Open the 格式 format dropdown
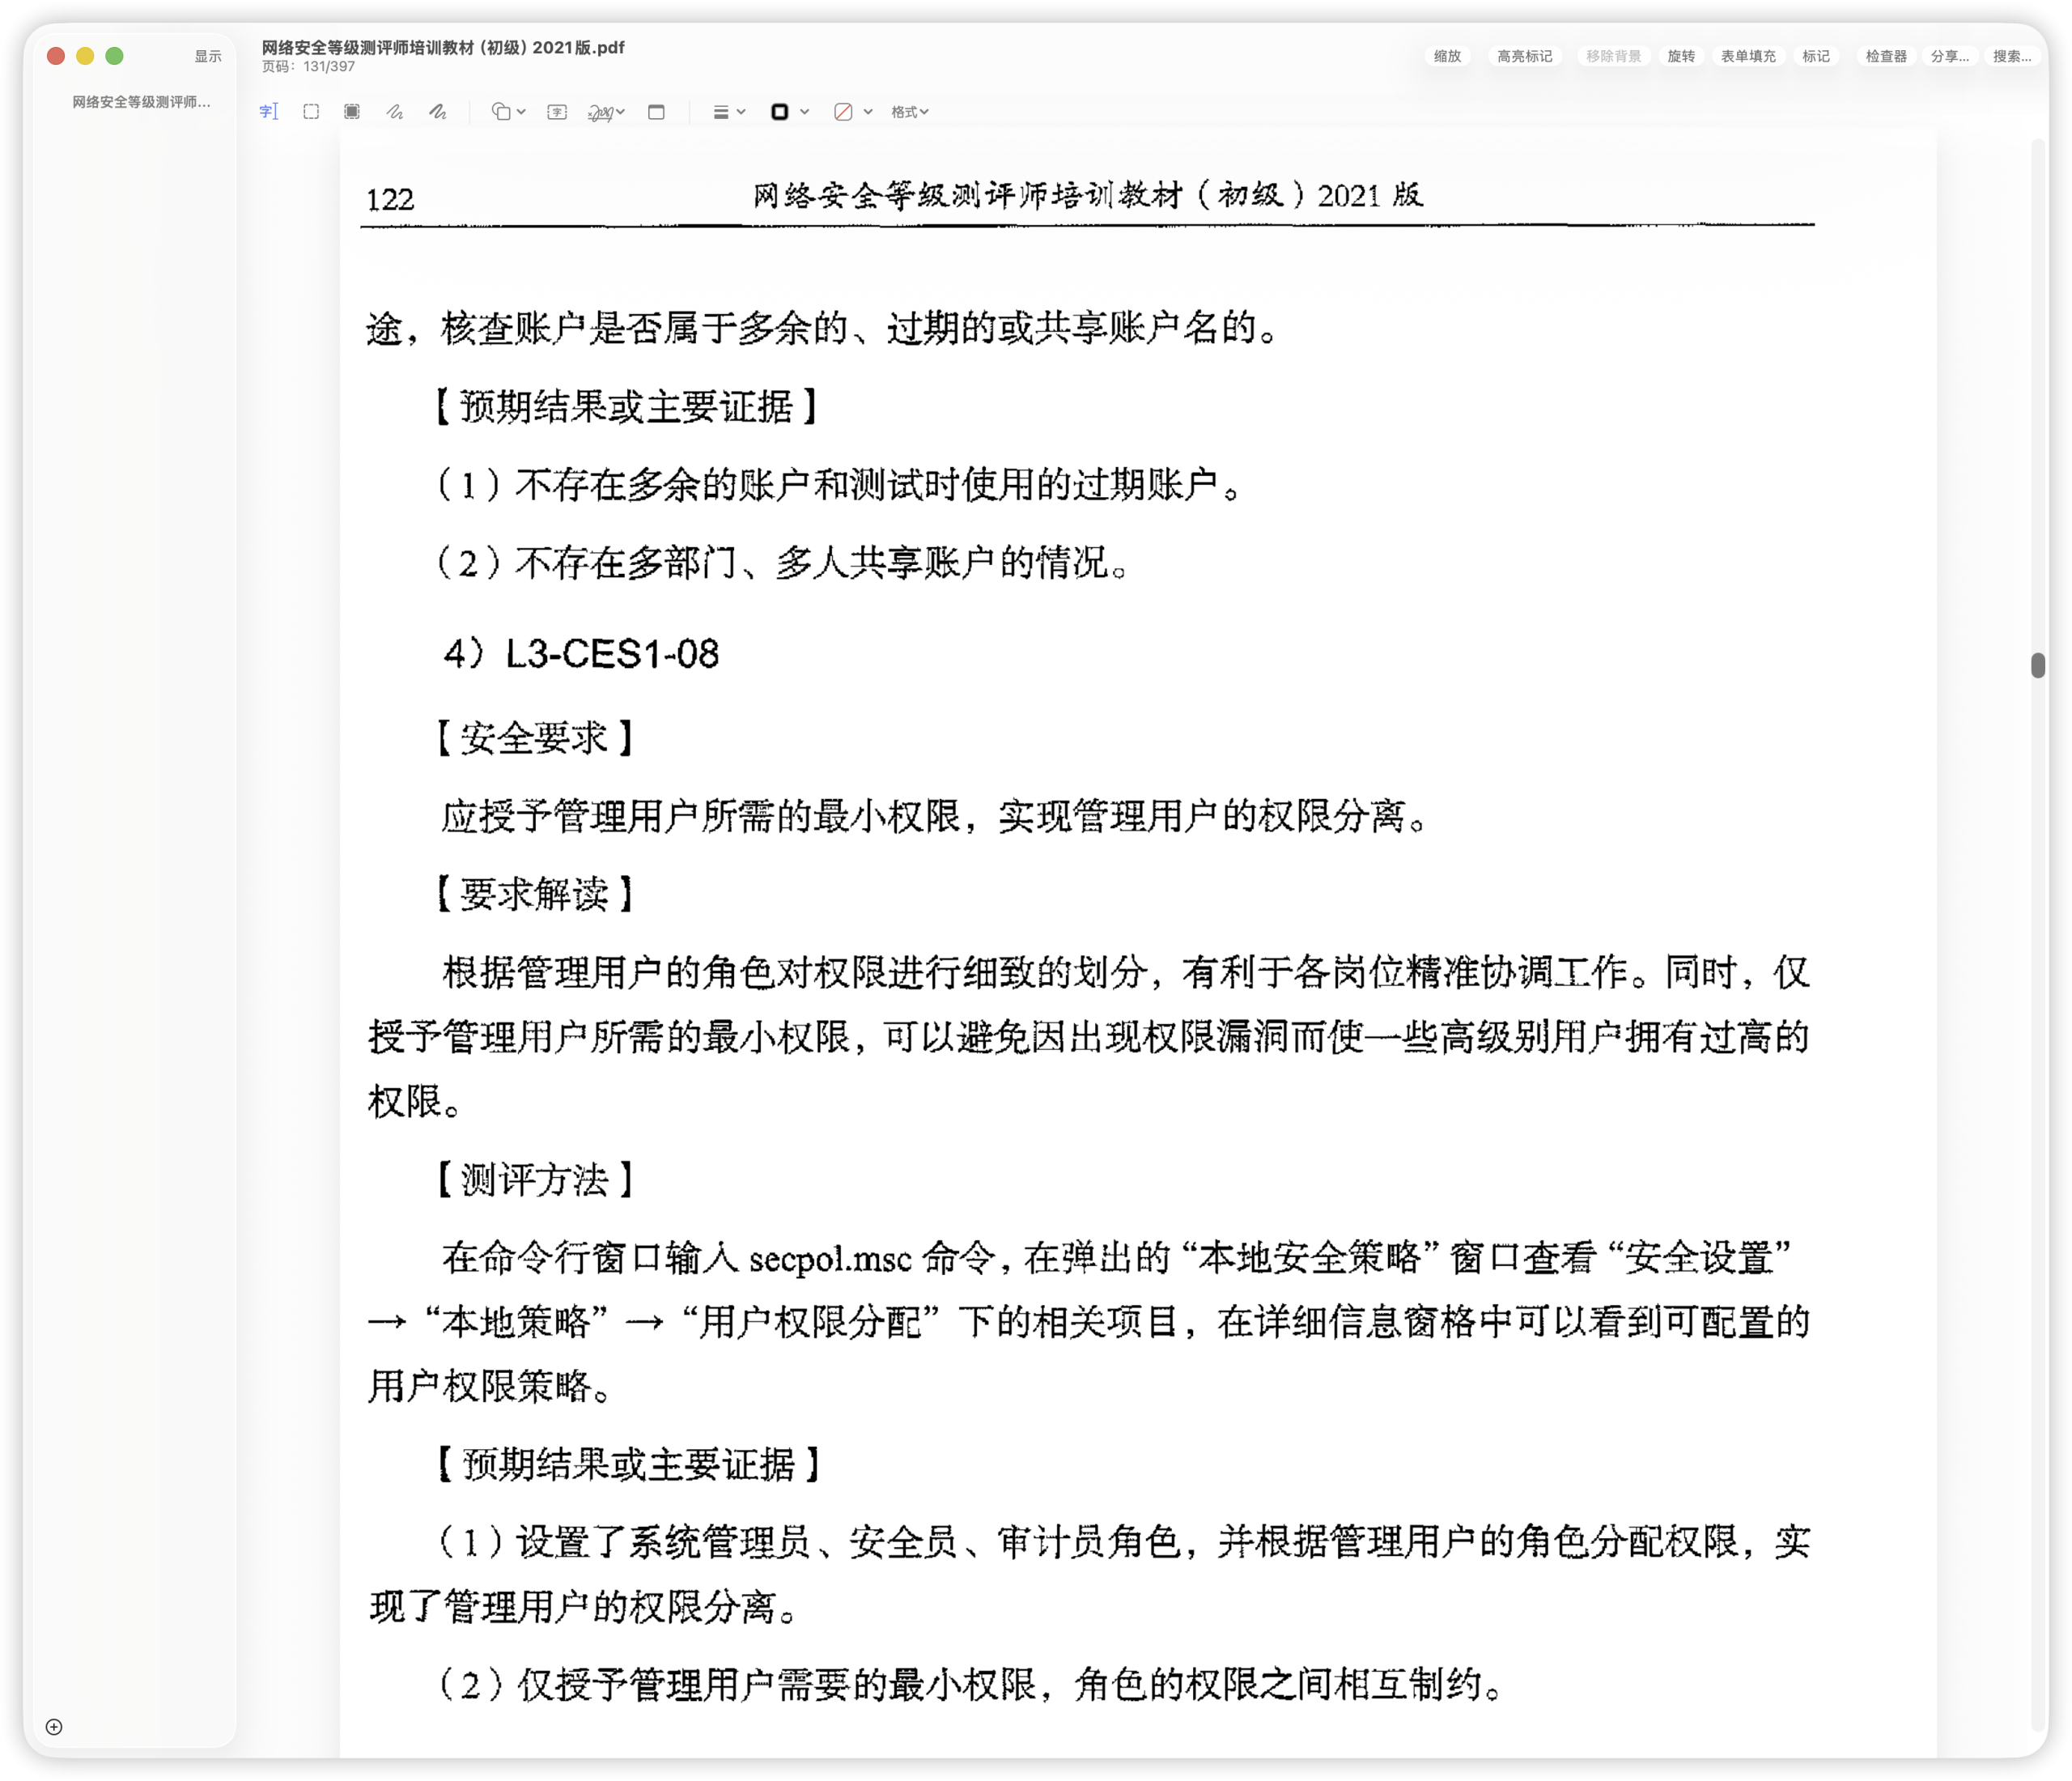Viewport: 2072px width, 1781px height. pos(909,112)
